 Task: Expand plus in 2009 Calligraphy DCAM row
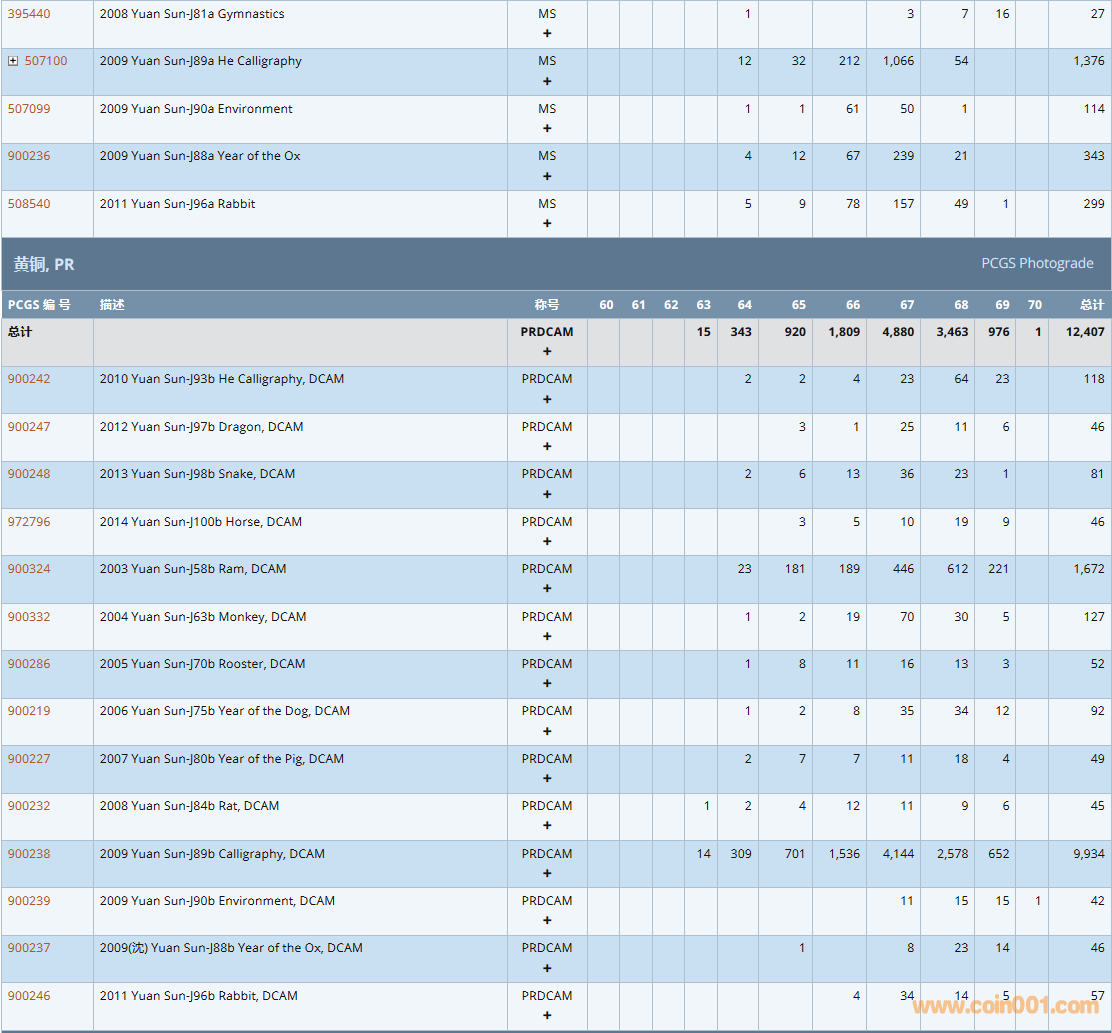547,873
